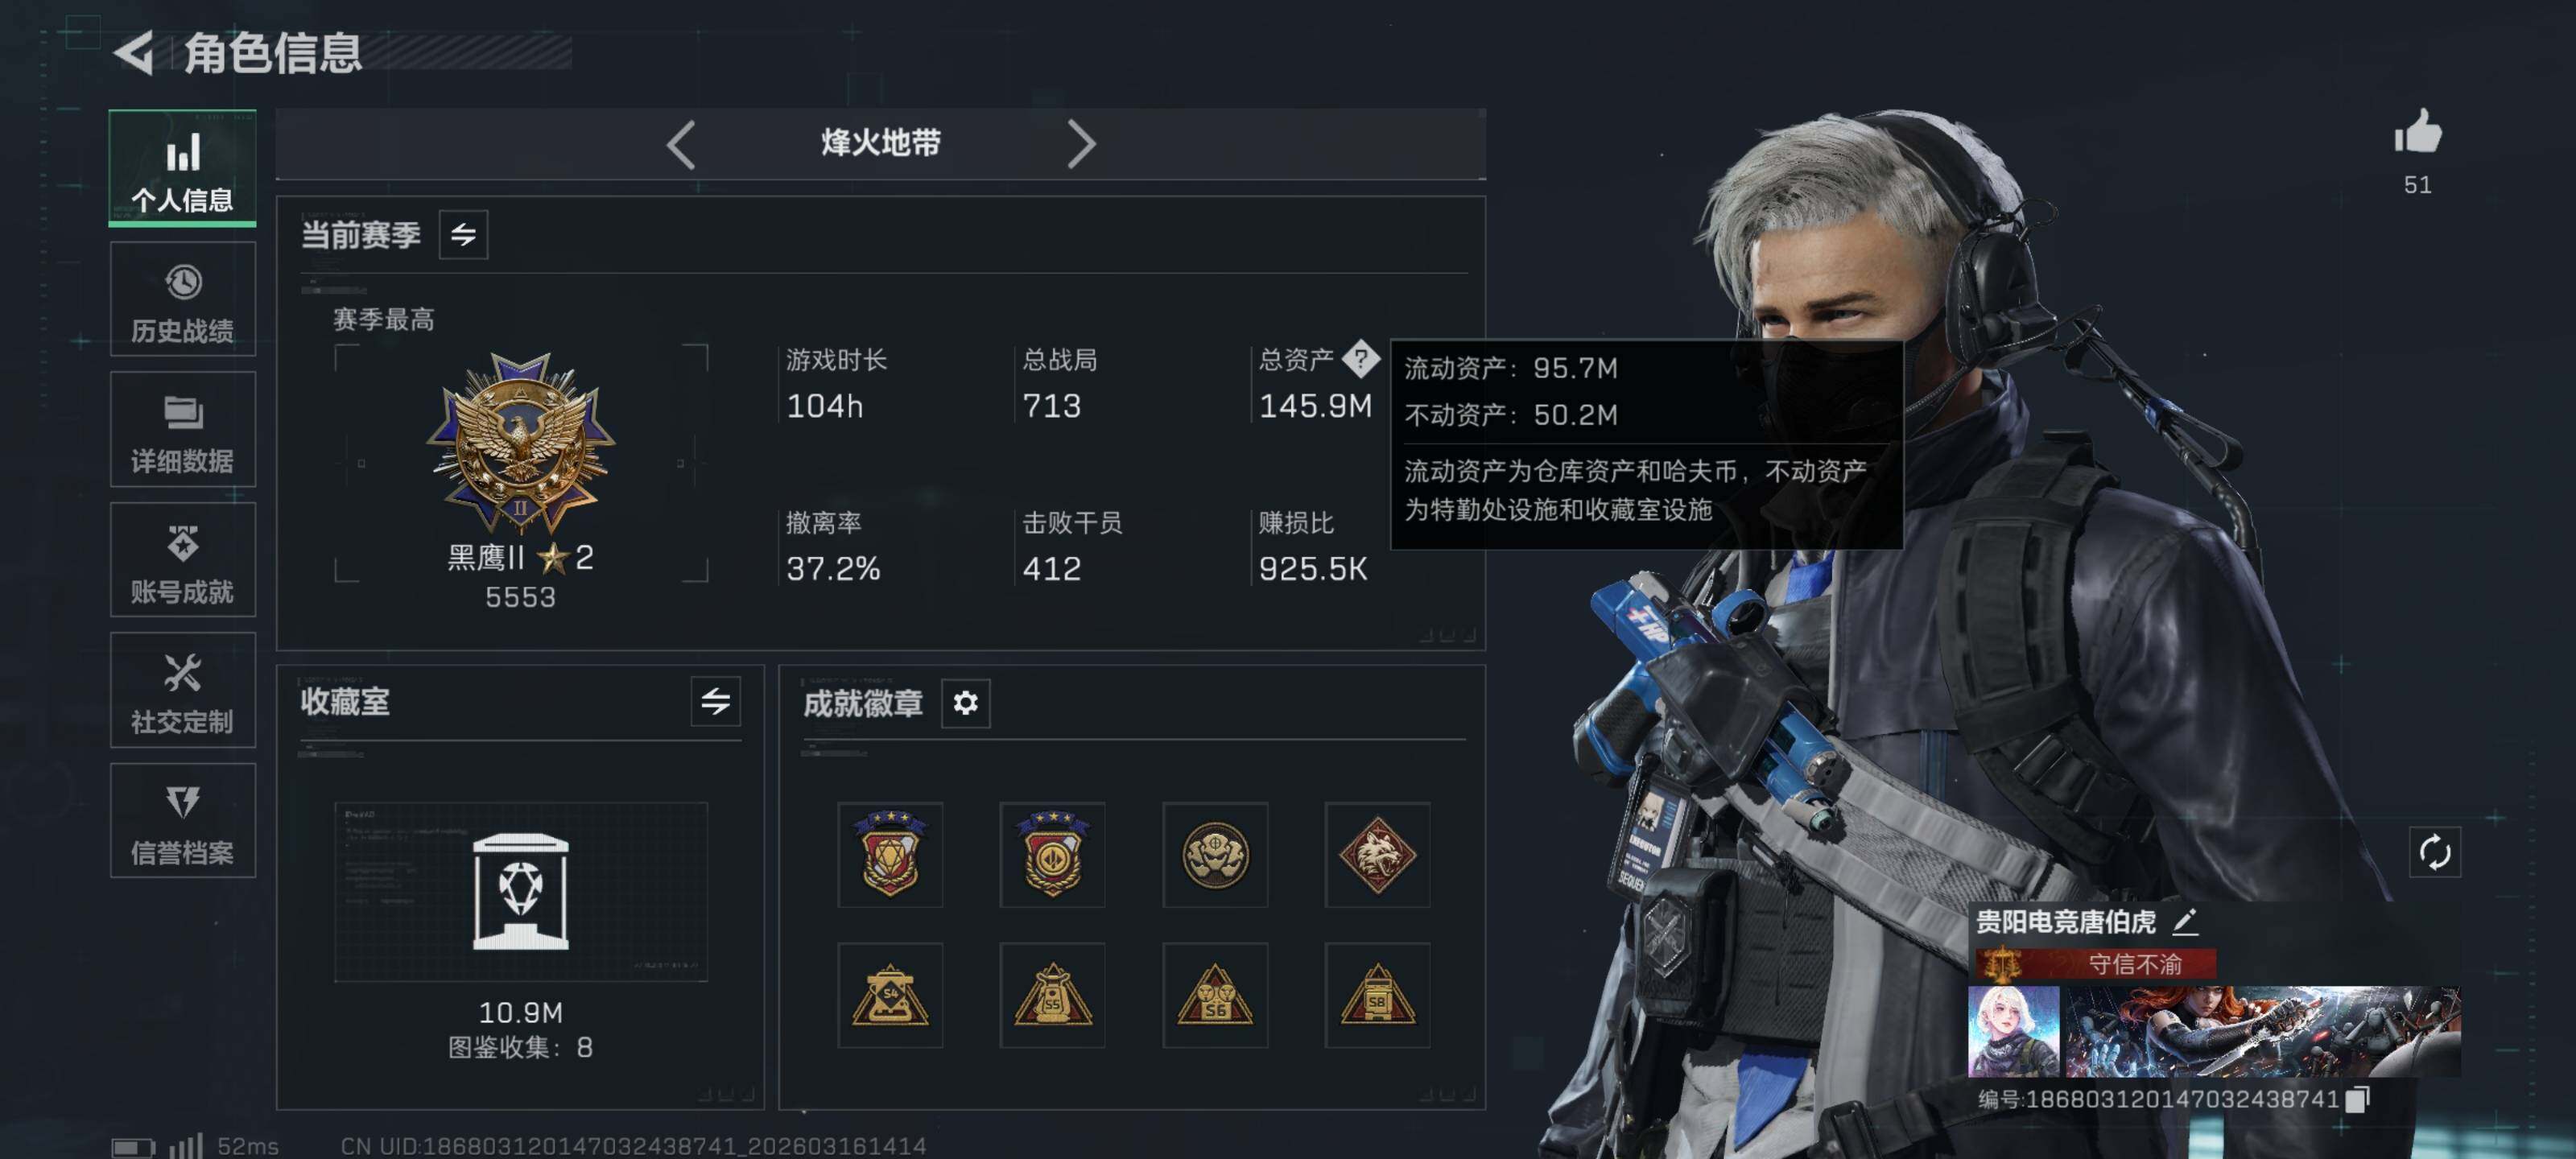Switch to the 账号成就 tab

click(x=182, y=560)
